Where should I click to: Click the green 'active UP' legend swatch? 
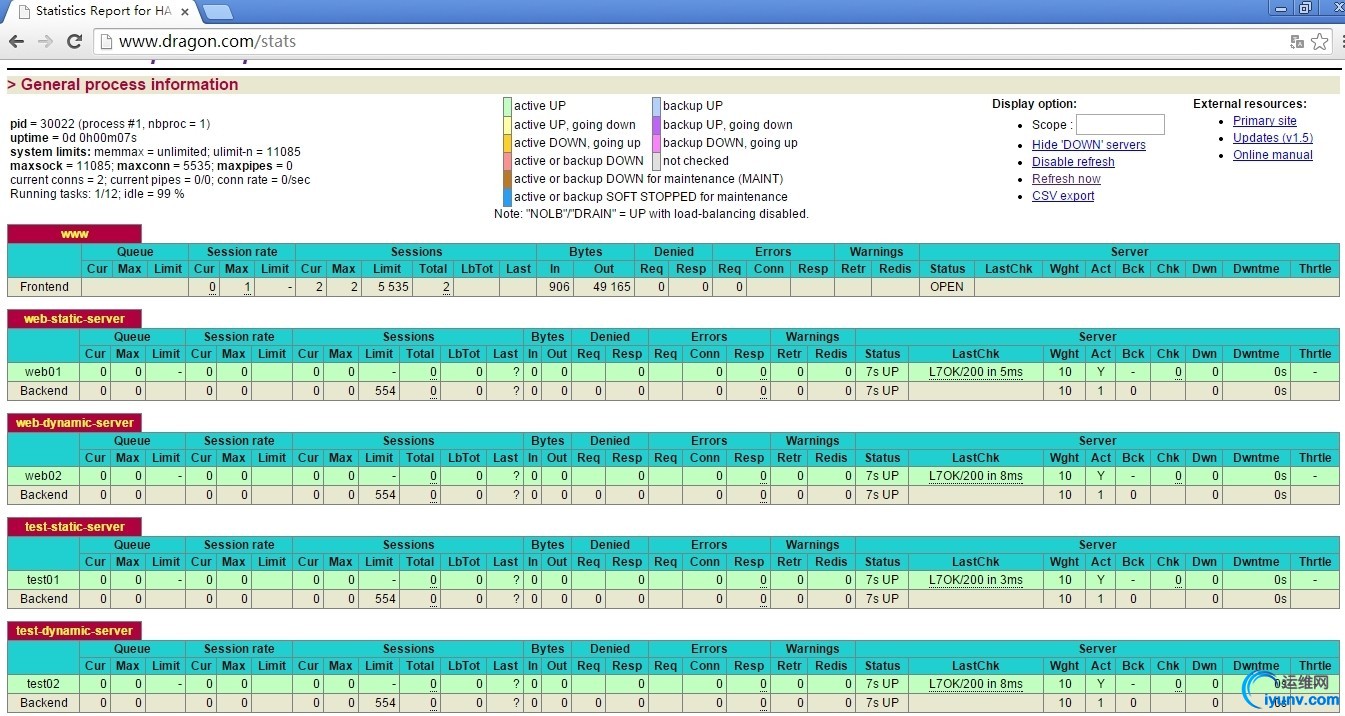(507, 106)
